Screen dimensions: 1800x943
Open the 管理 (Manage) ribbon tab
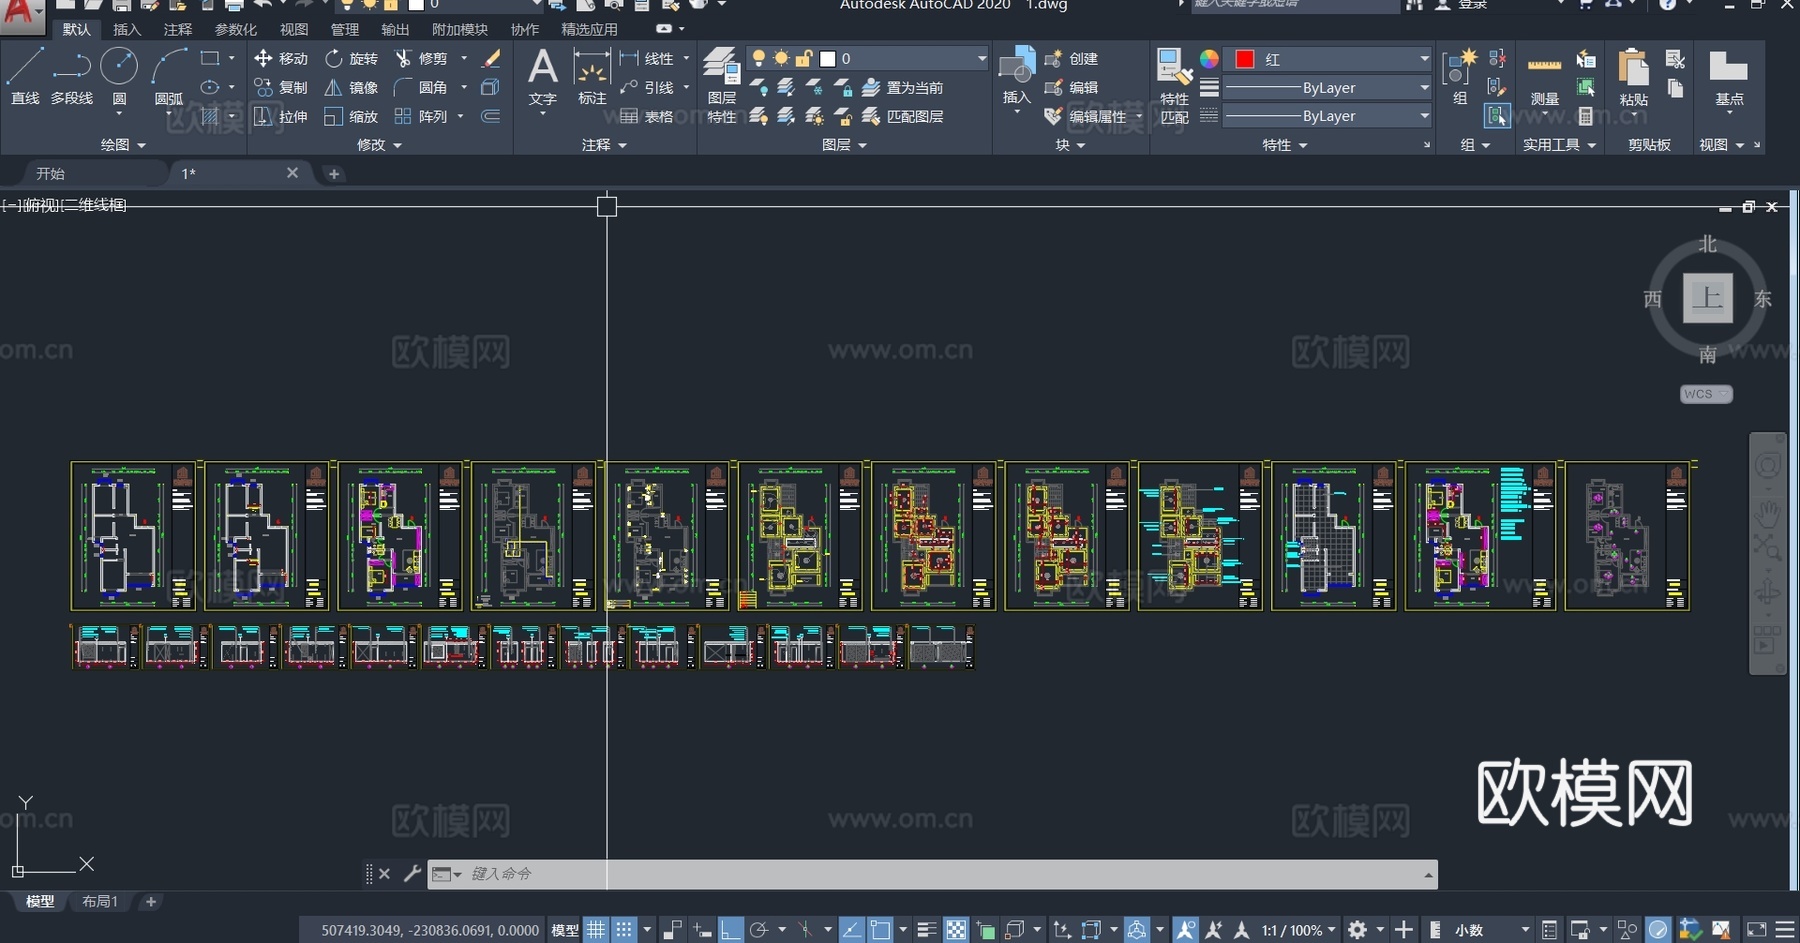(345, 29)
